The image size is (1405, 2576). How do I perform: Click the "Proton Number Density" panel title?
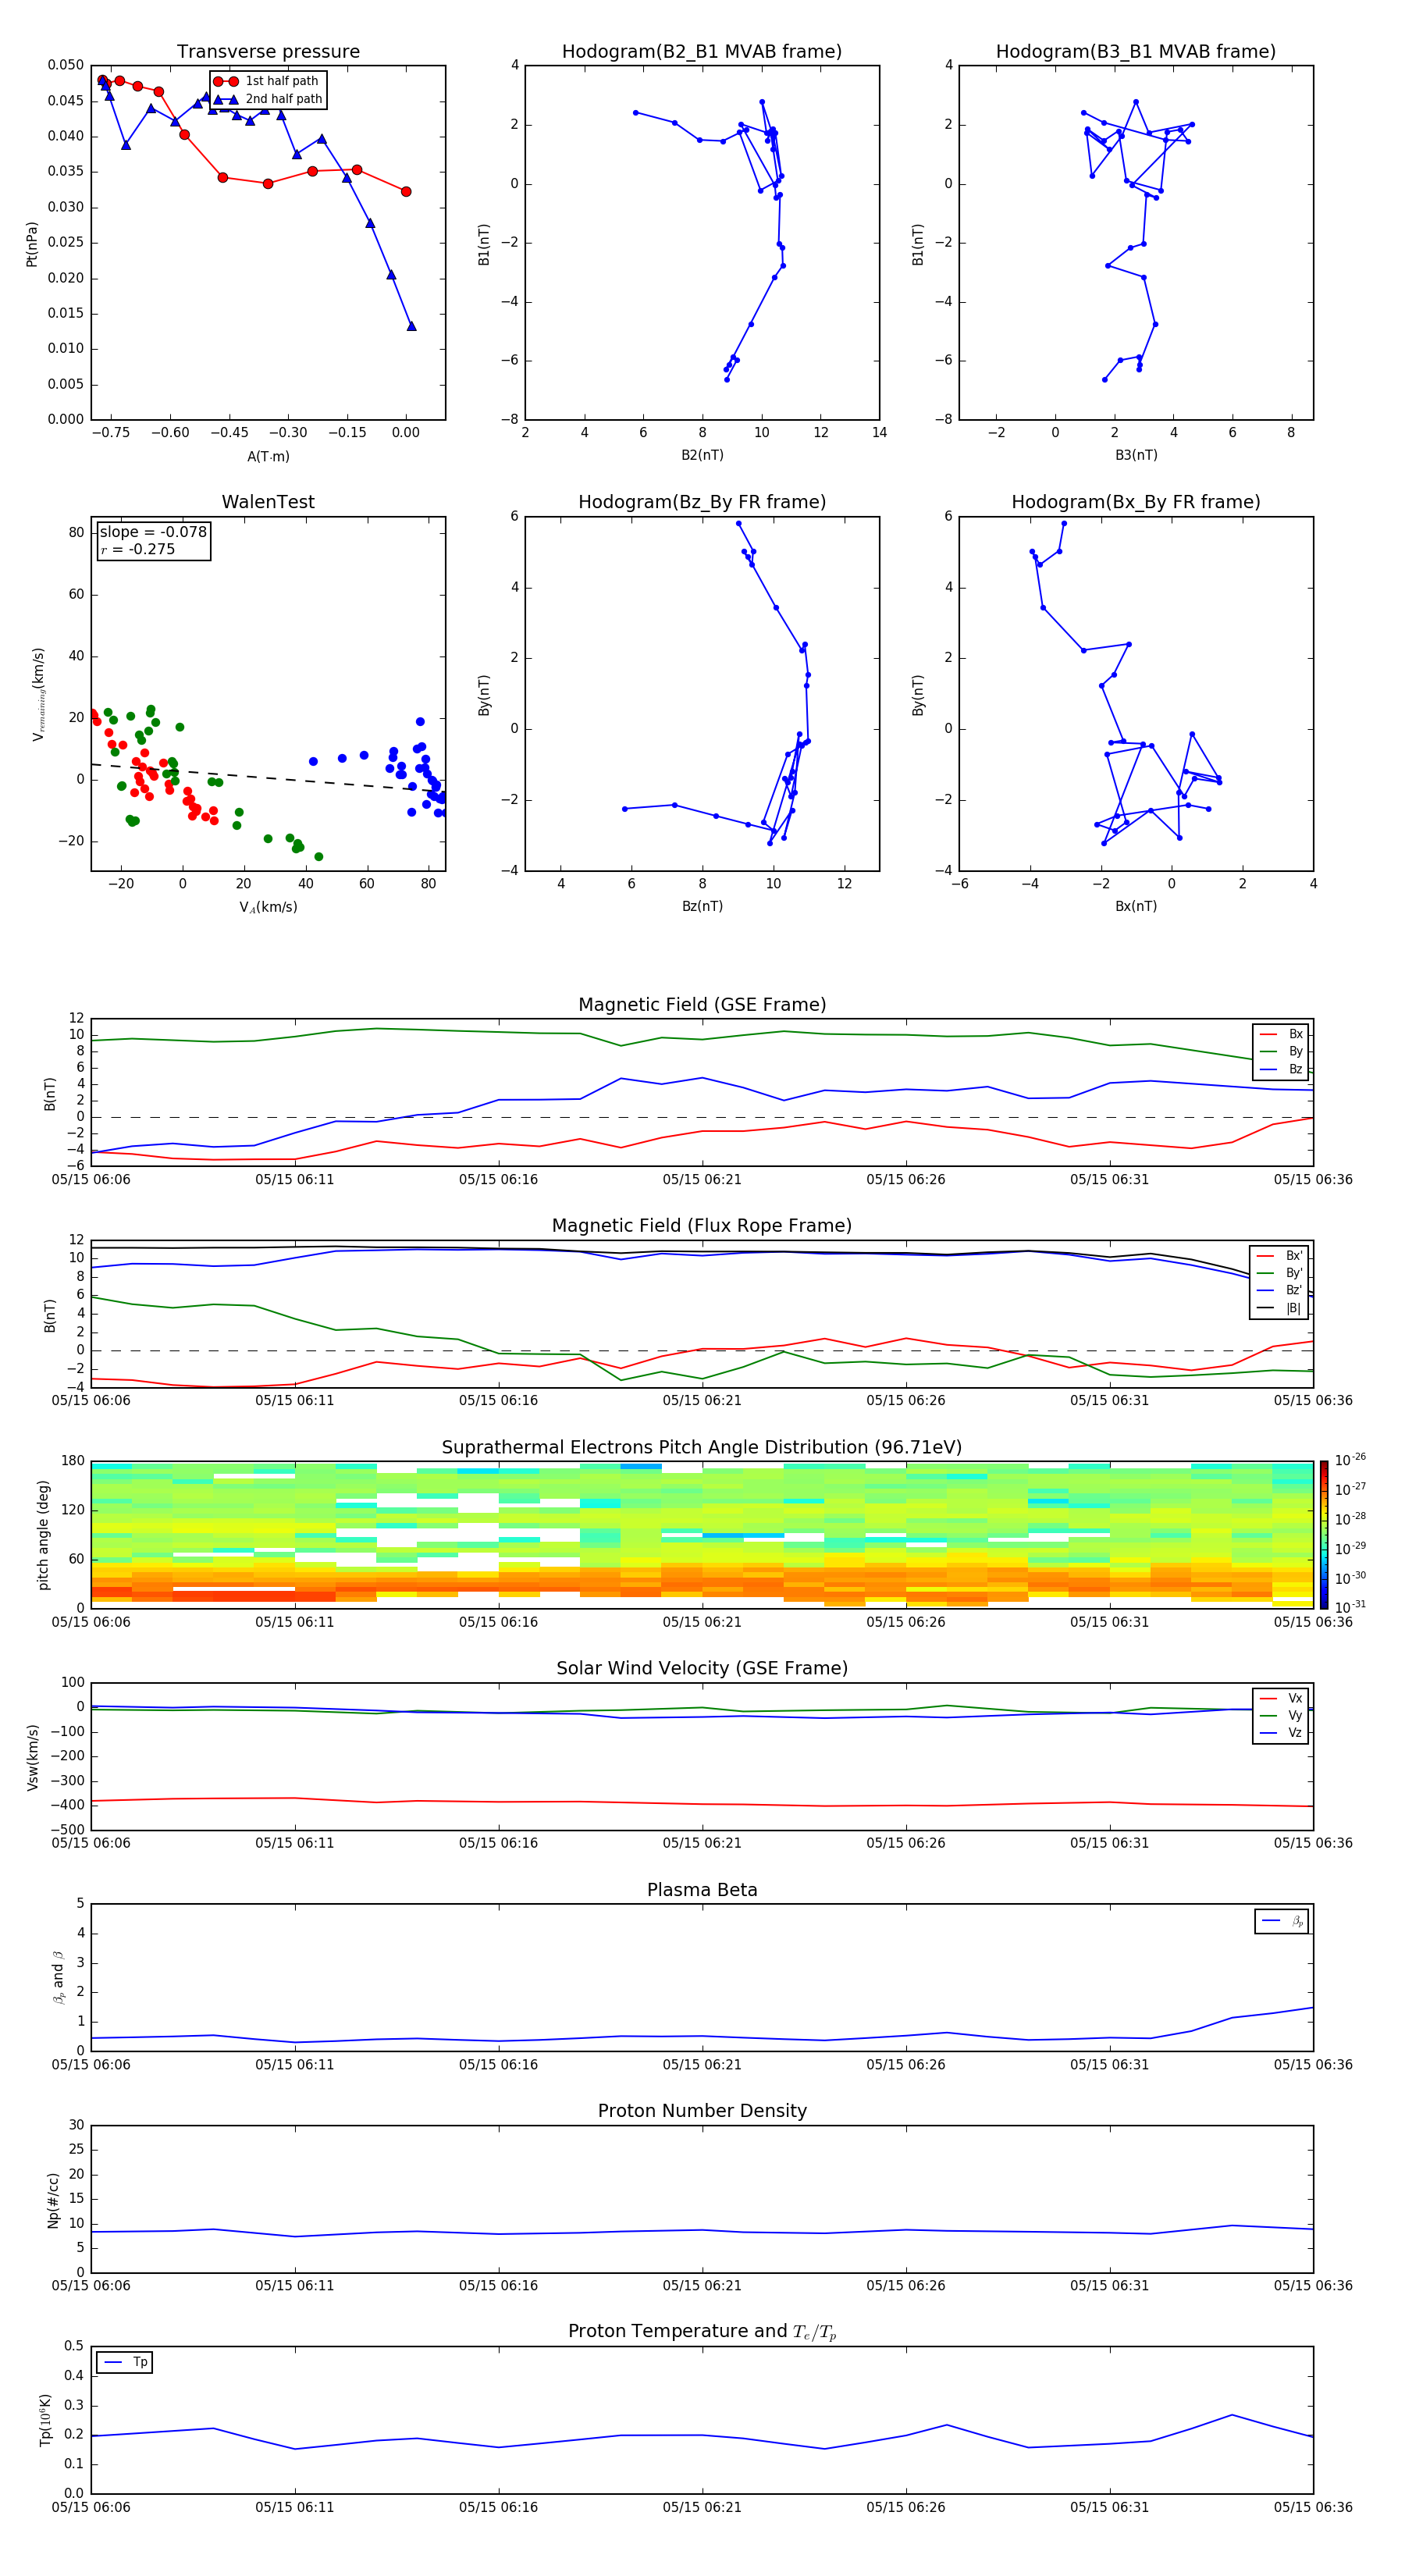tap(702, 2111)
